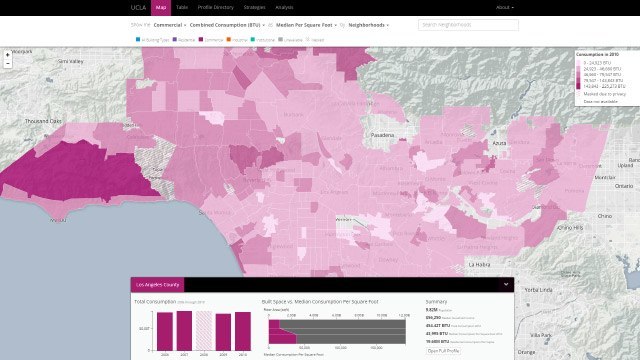Click the 9.82M population summary value

click(432, 310)
